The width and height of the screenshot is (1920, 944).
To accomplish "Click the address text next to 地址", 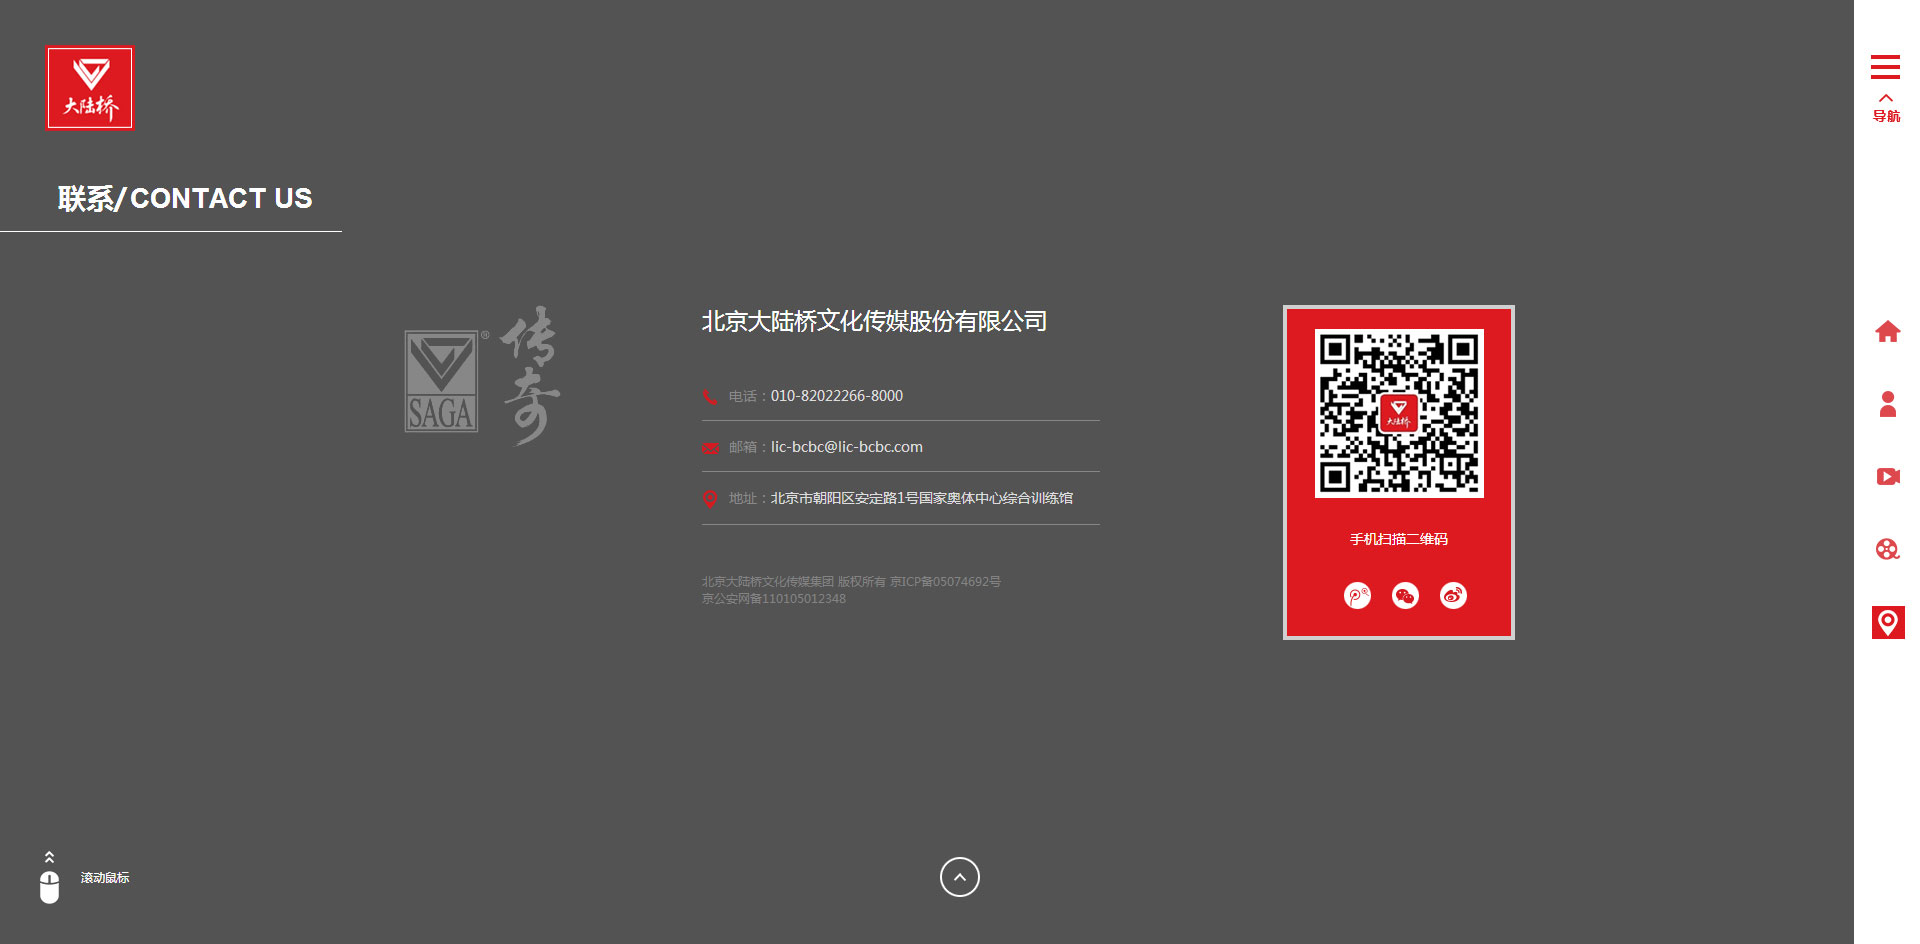I will click(921, 498).
